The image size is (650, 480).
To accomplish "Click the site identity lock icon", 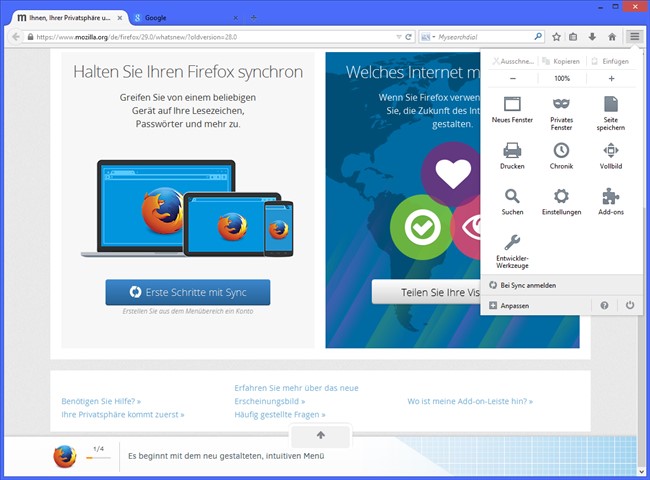I will tap(30, 37).
